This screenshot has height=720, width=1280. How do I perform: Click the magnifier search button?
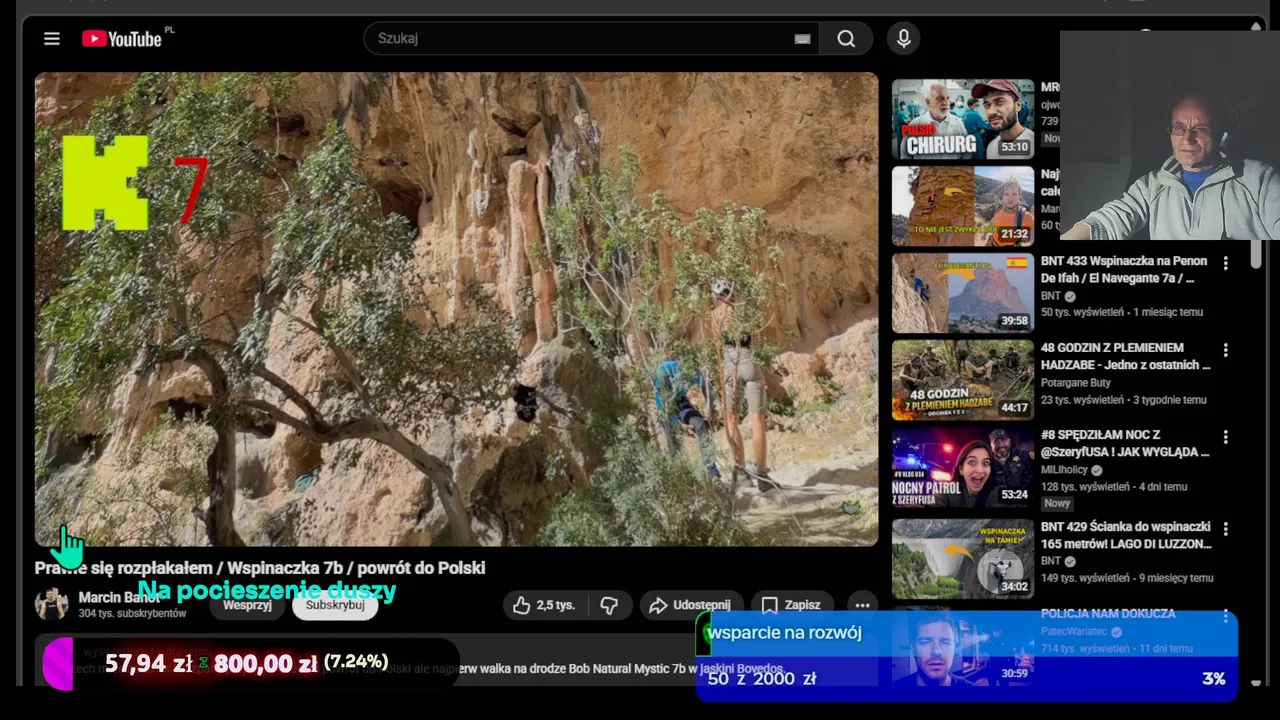pos(846,39)
